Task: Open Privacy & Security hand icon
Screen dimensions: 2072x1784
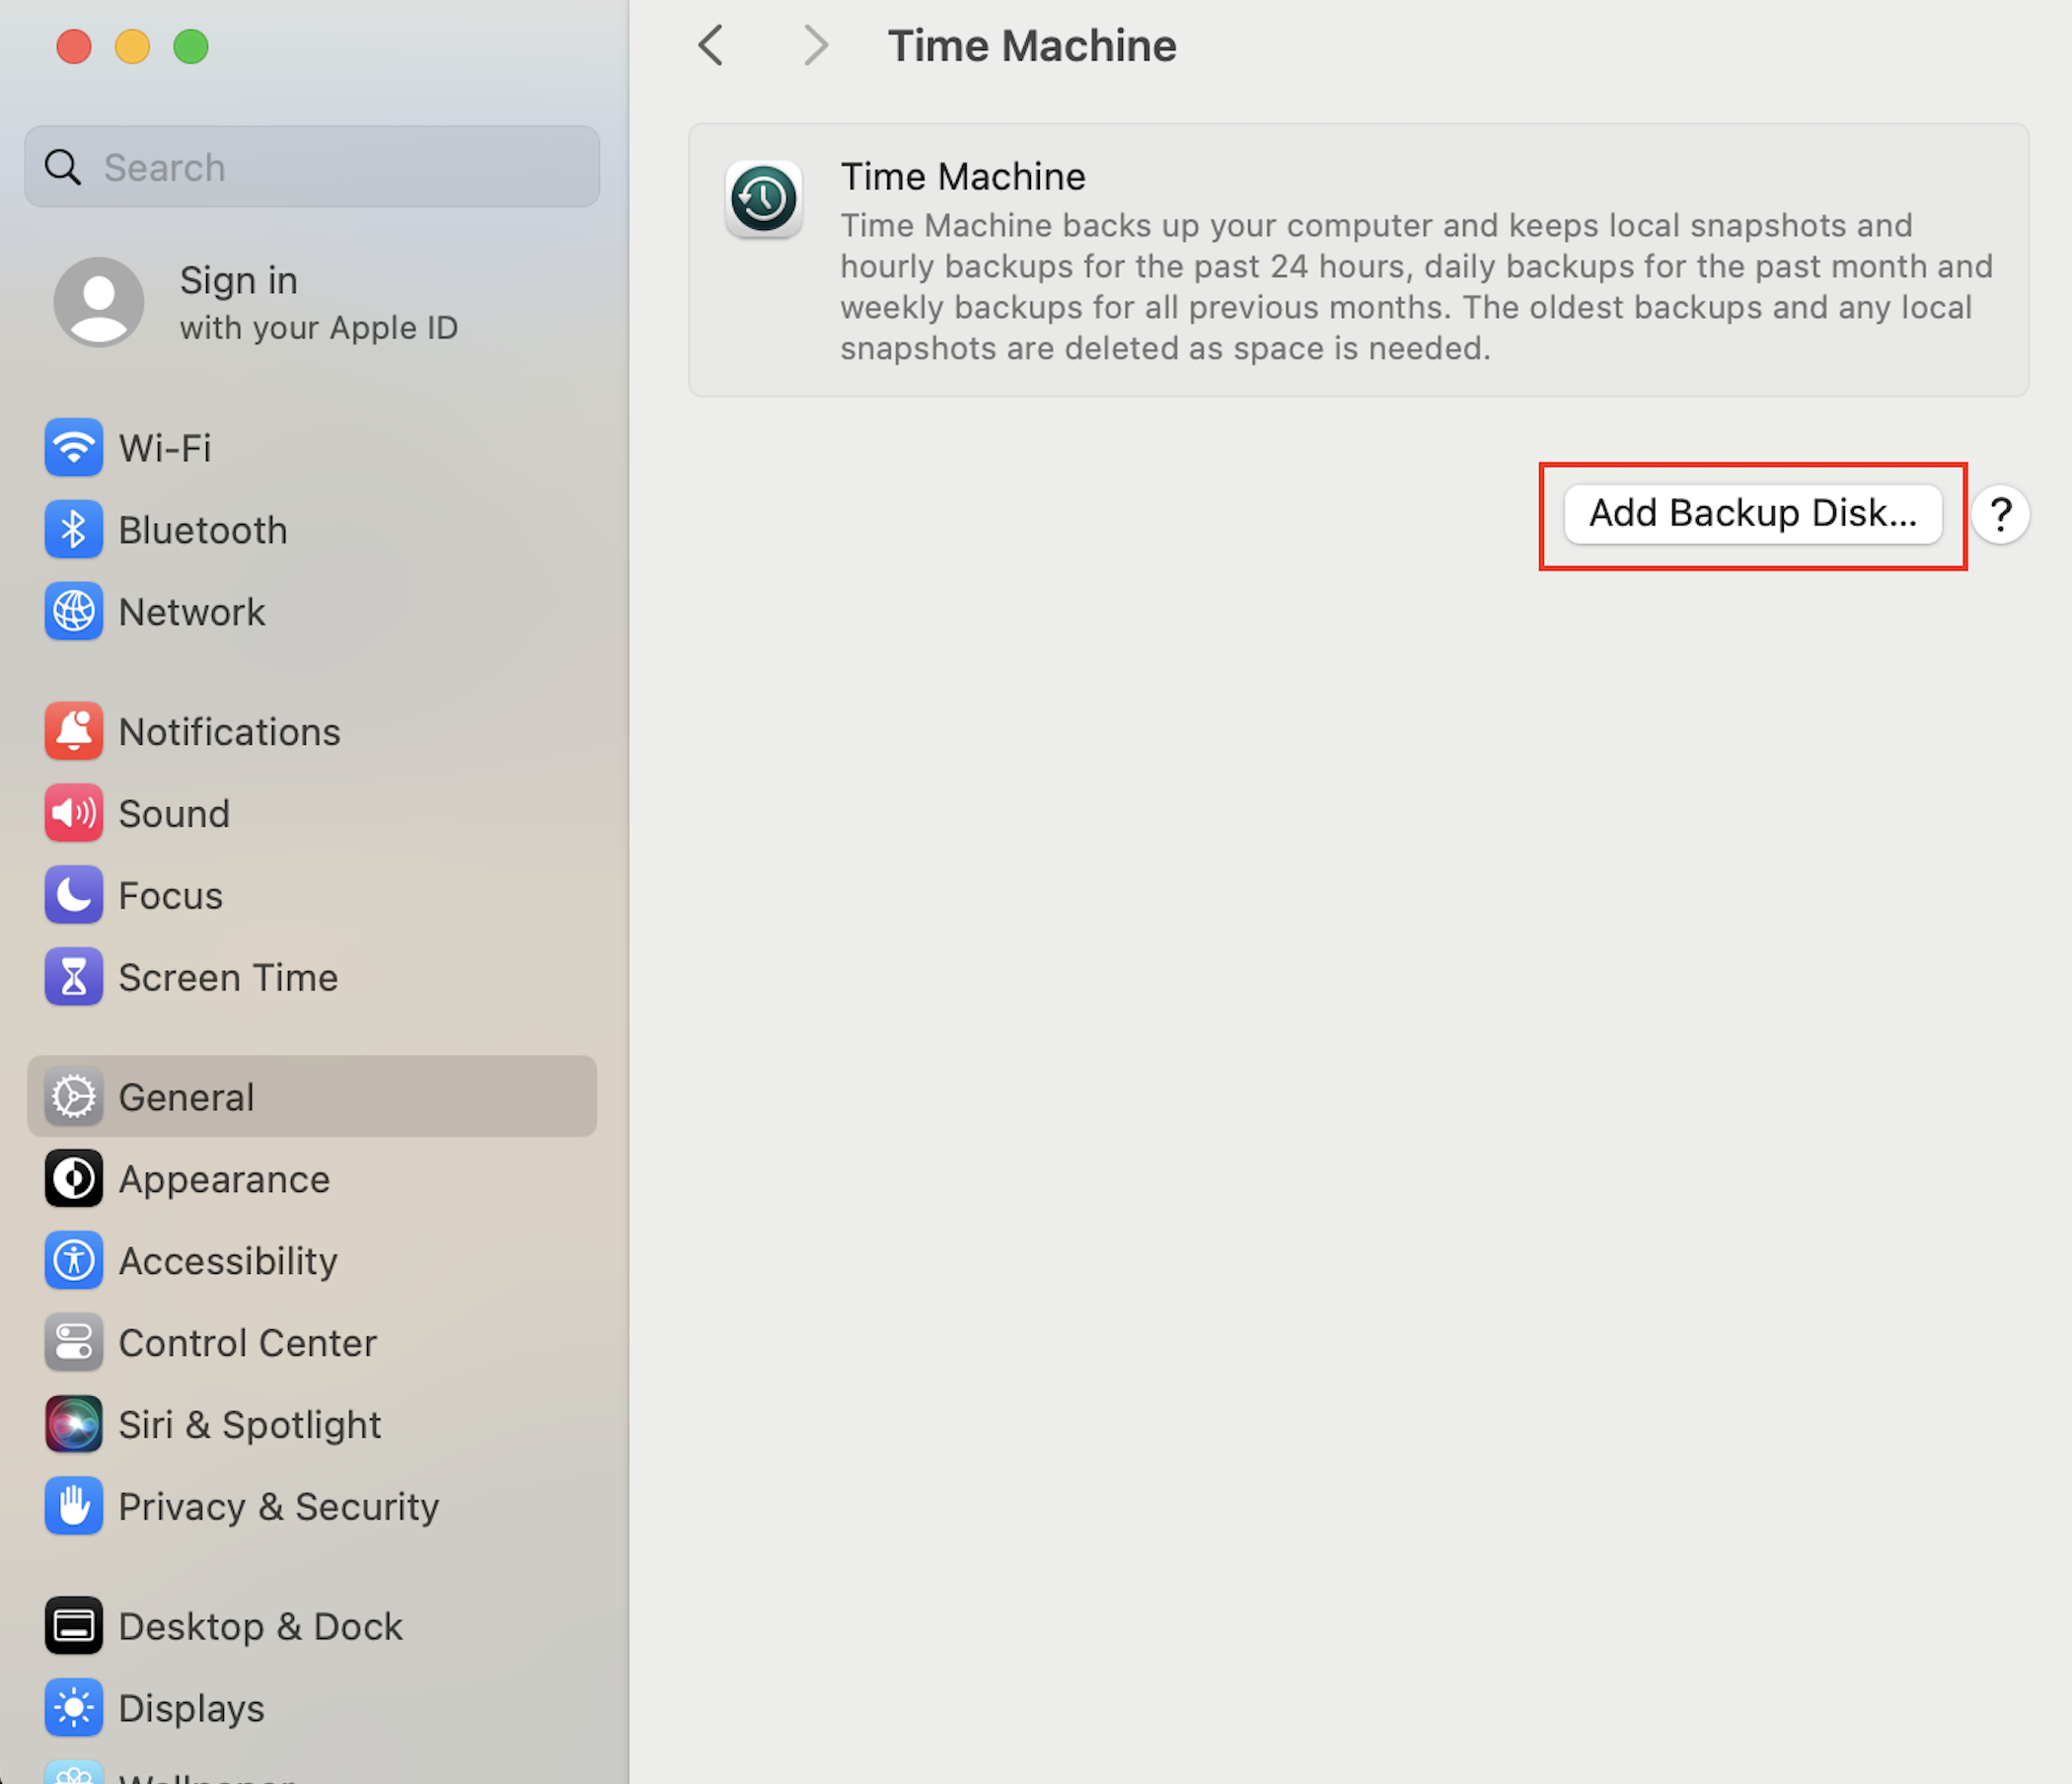Action: [x=73, y=1506]
